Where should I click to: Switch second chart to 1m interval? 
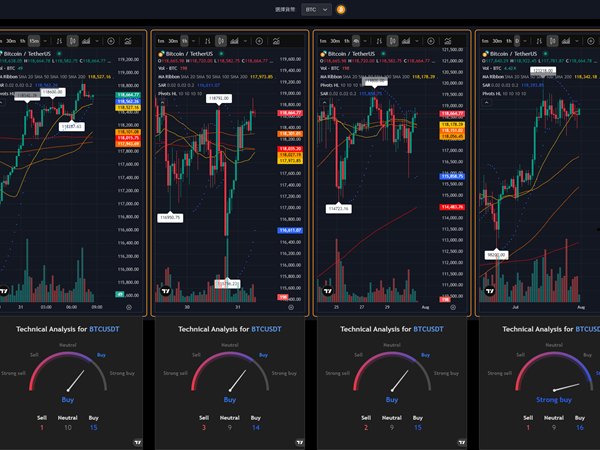(x=161, y=41)
